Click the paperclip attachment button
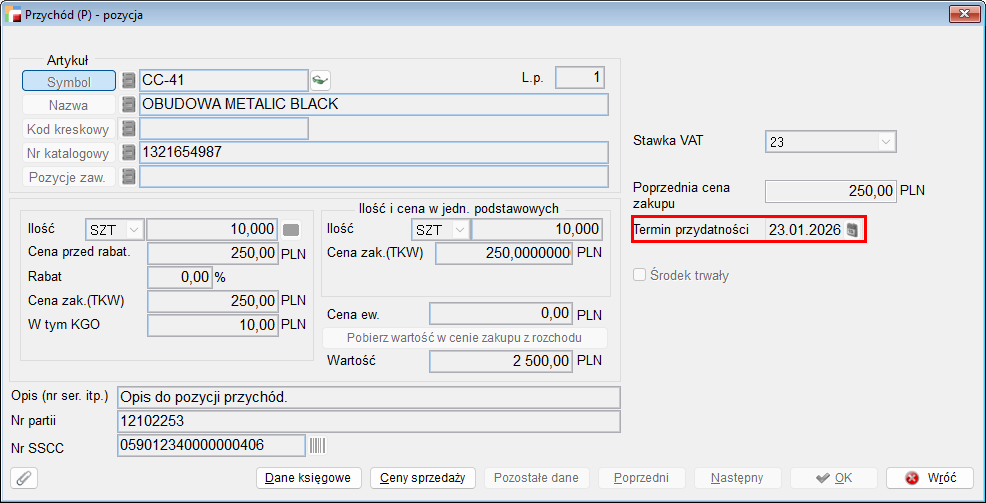 (x=23, y=478)
